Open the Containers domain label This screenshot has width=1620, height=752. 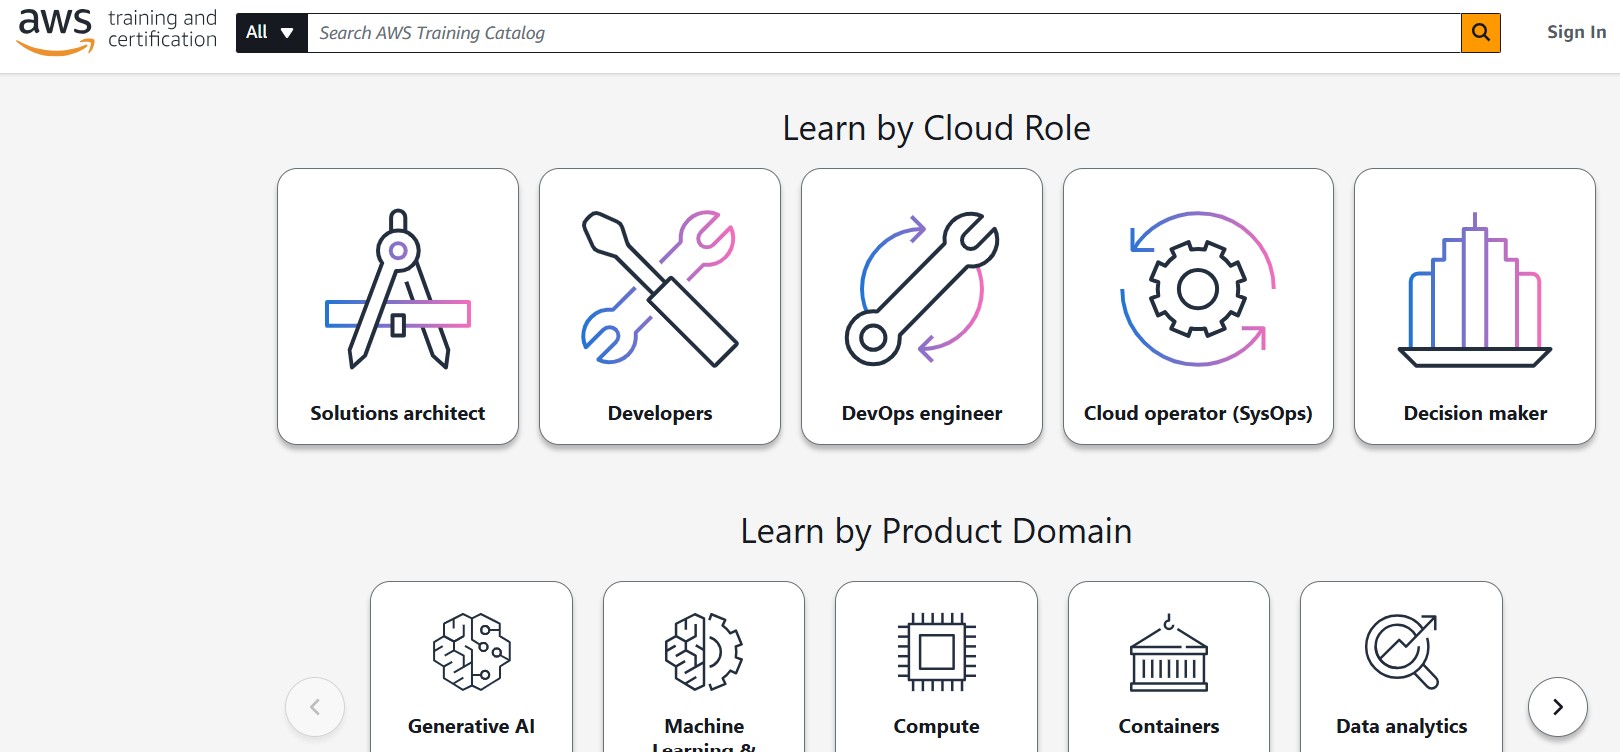point(1169,726)
